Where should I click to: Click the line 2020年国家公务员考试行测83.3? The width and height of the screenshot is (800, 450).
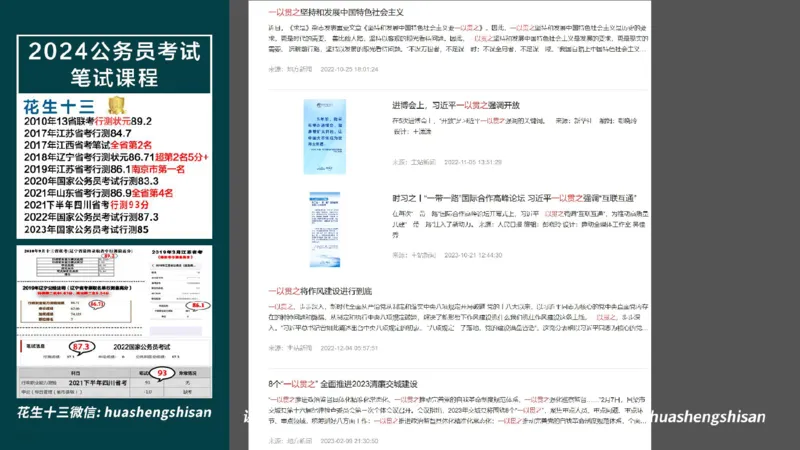(x=91, y=181)
